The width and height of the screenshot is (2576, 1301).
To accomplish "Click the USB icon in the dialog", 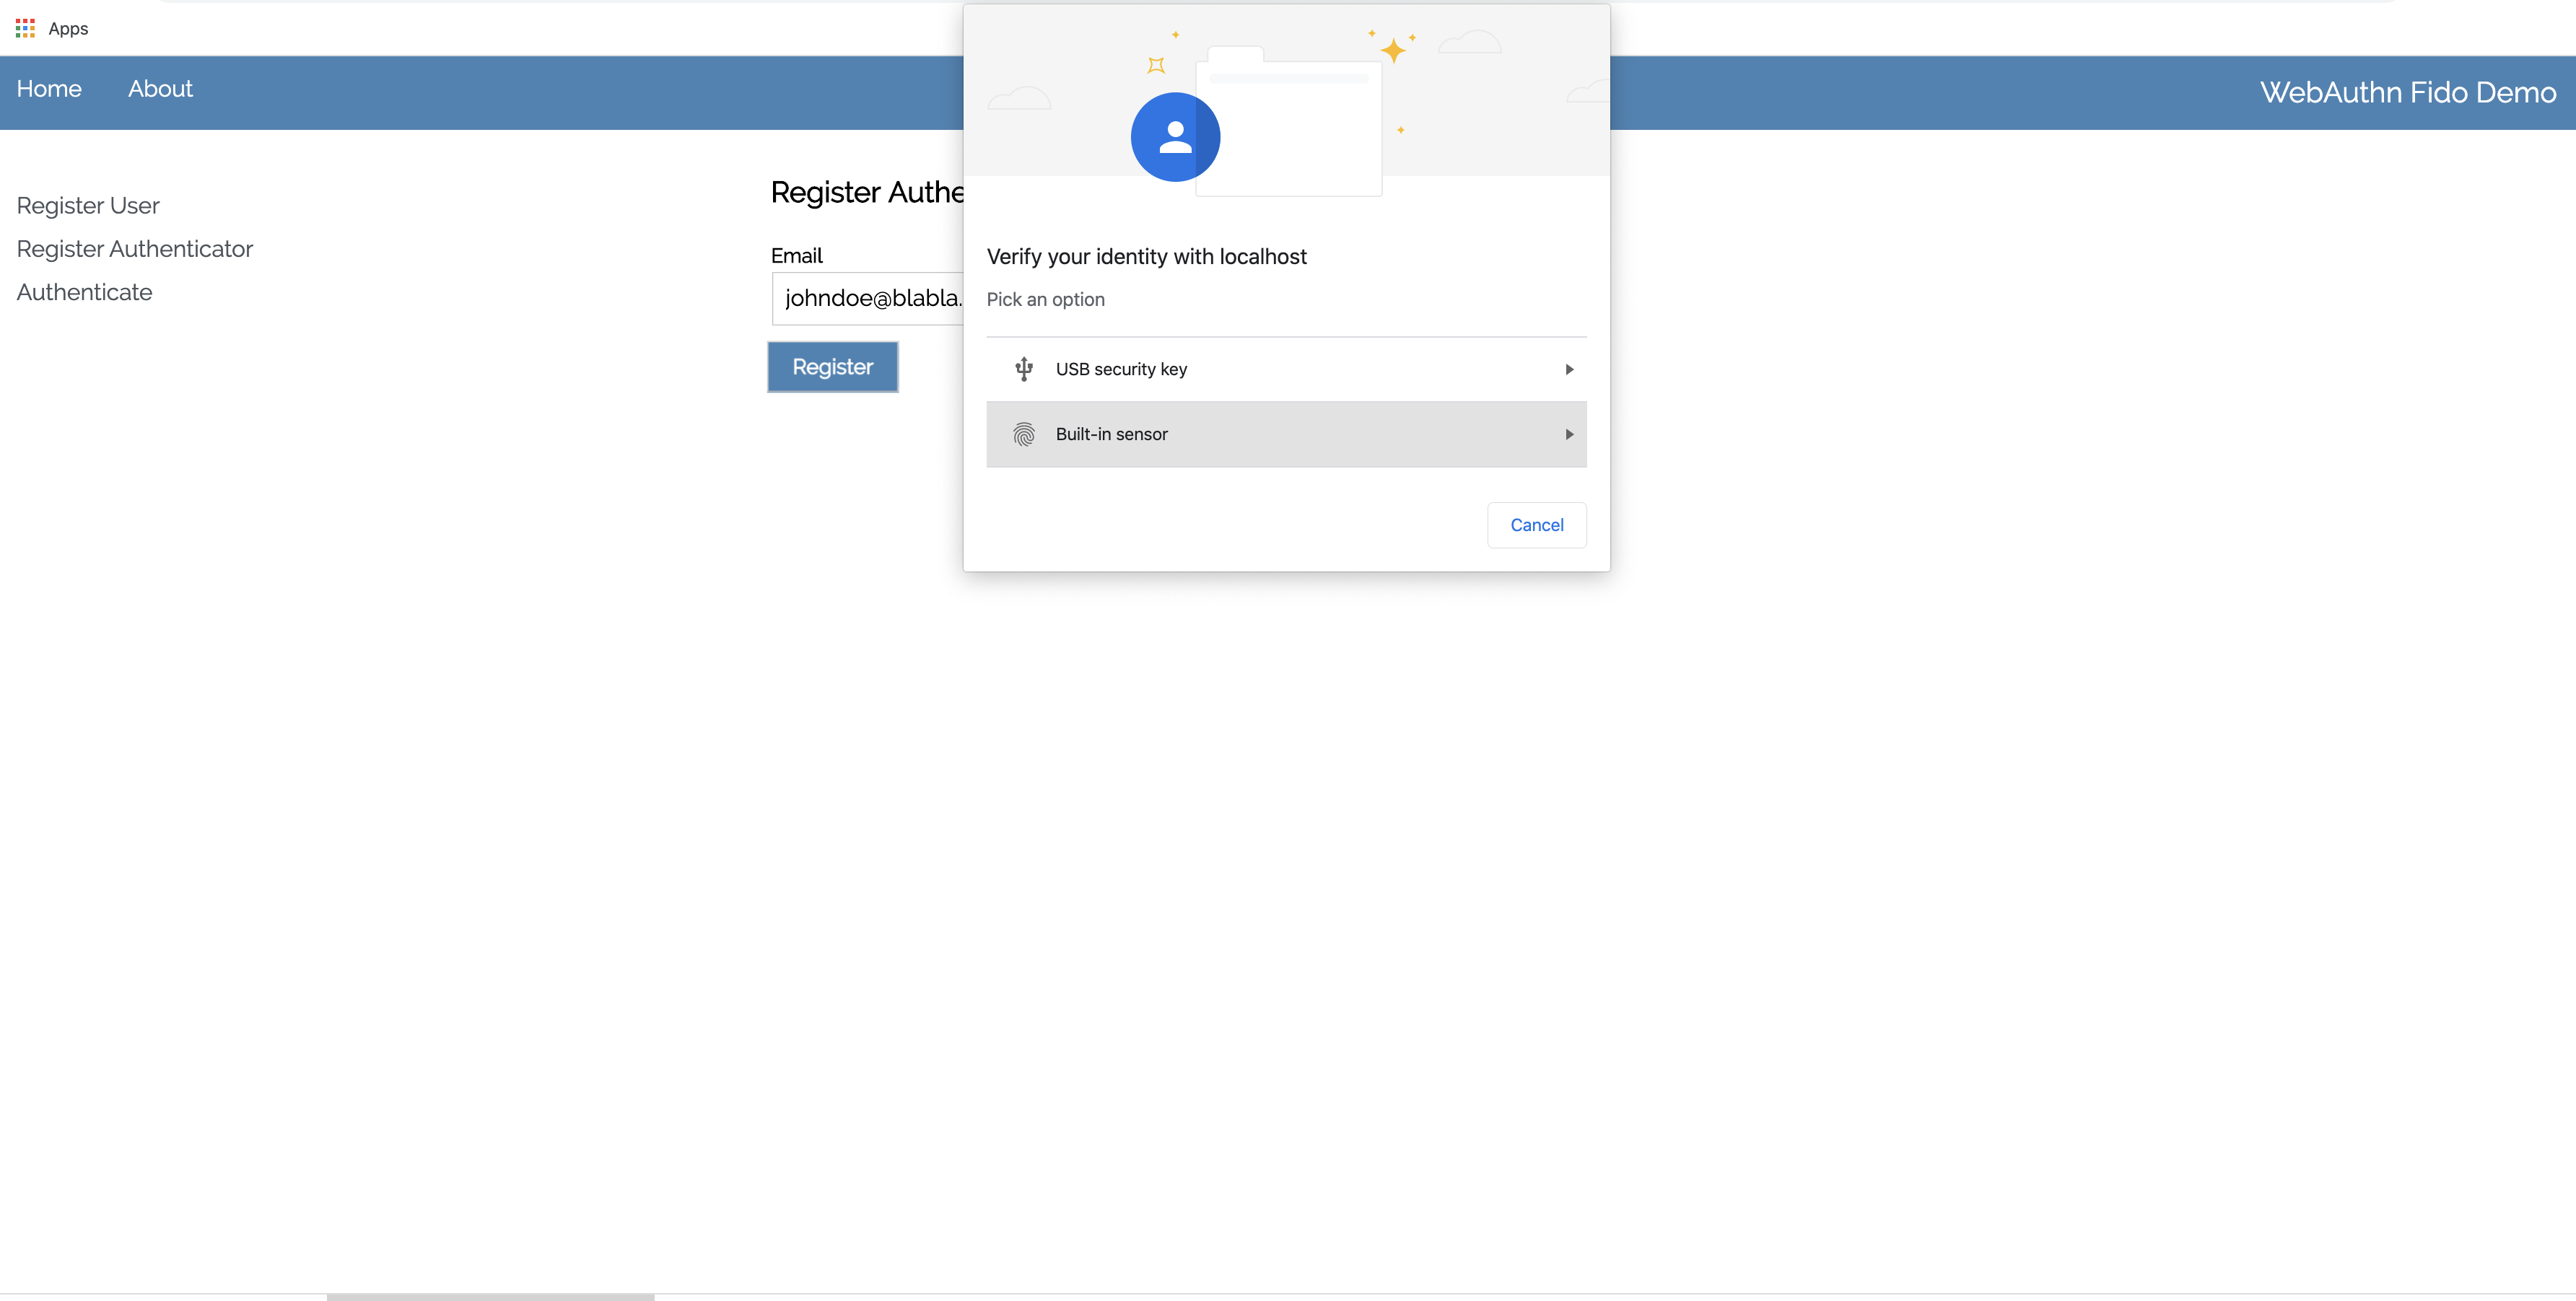I will coord(1023,369).
